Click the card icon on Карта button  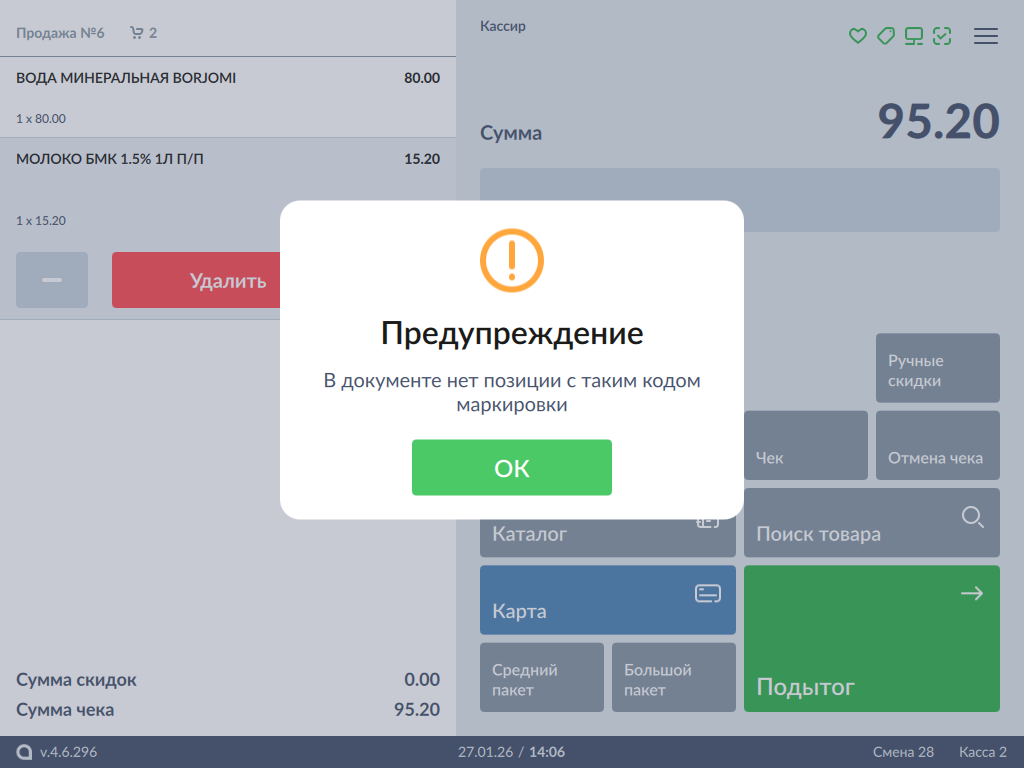click(708, 594)
